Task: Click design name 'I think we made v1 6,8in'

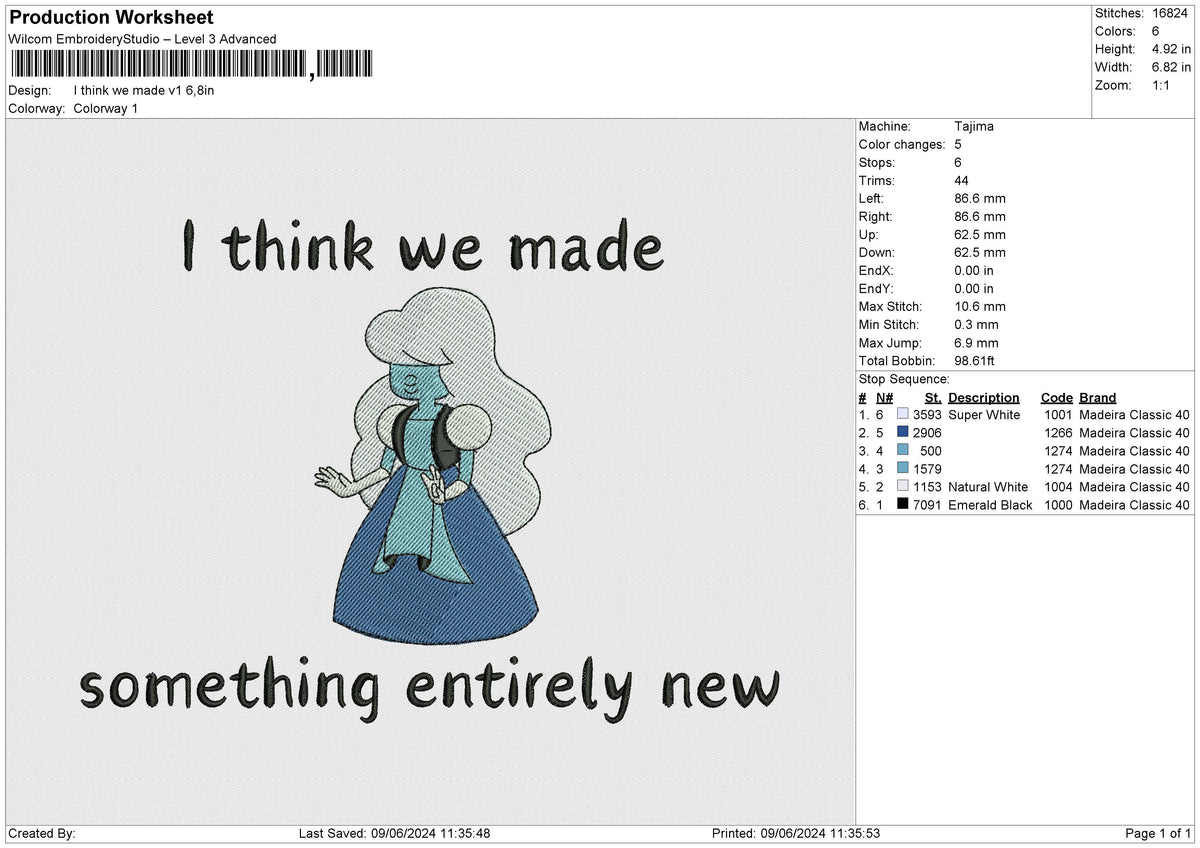Action: pos(144,90)
